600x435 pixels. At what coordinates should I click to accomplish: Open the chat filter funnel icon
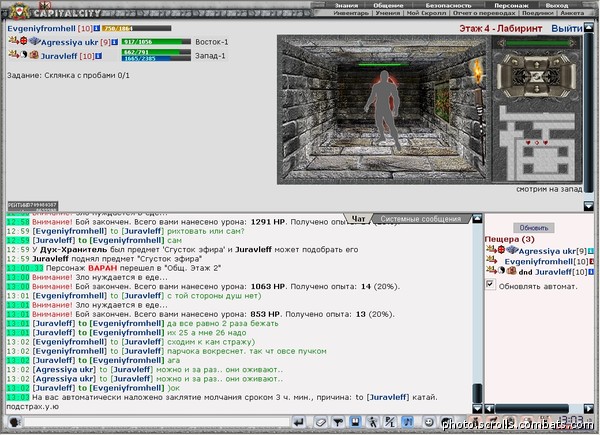[x=338, y=422]
